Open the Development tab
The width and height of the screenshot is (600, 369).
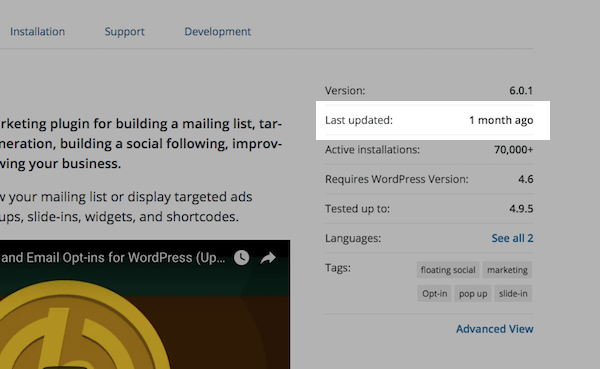pyautogui.click(x=217, y=31)
